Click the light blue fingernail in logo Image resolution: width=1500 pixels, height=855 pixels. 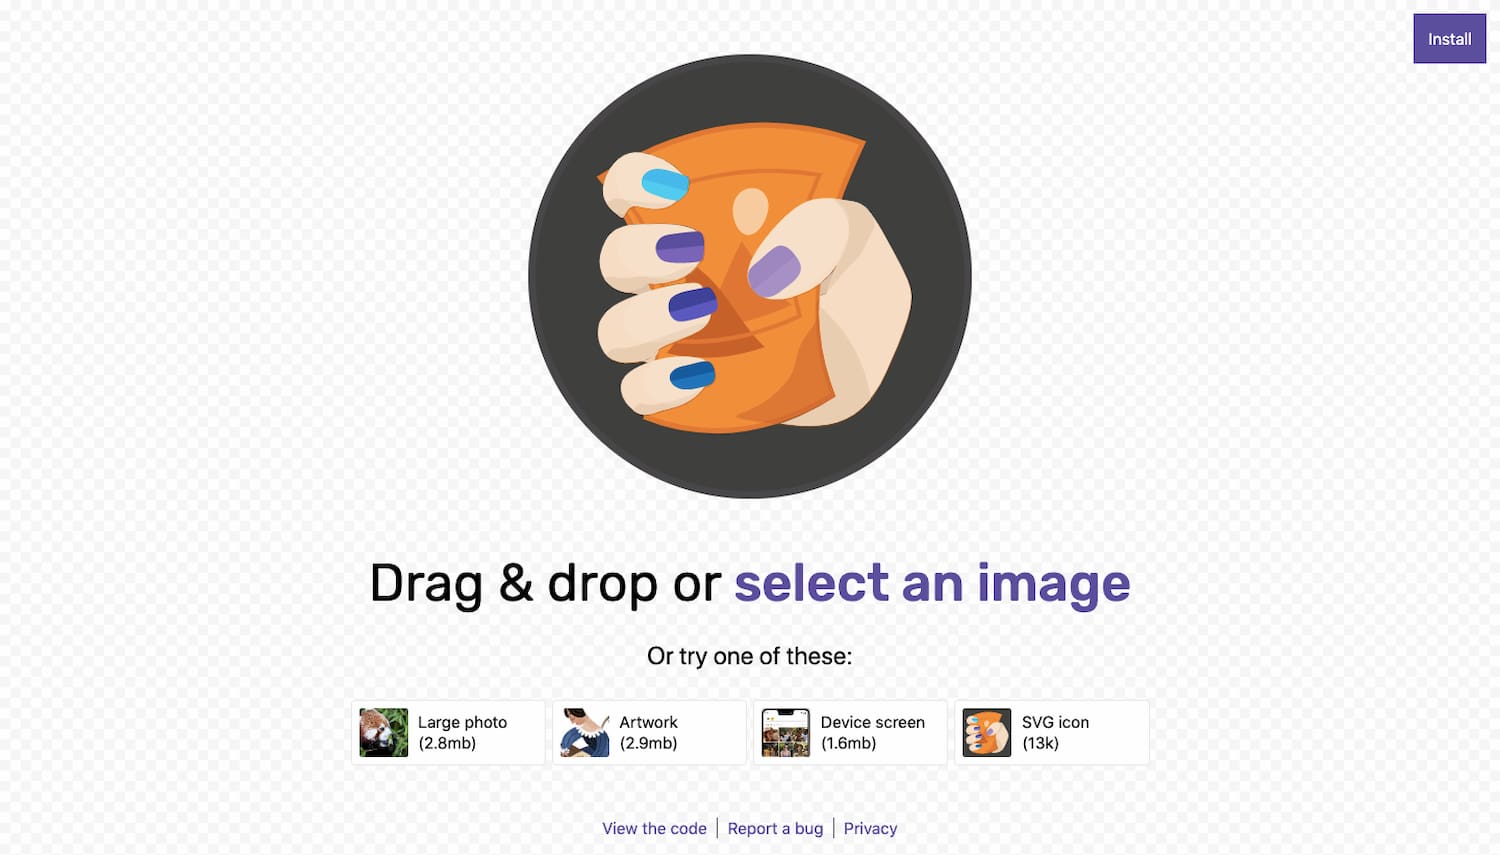coord(665,184)
